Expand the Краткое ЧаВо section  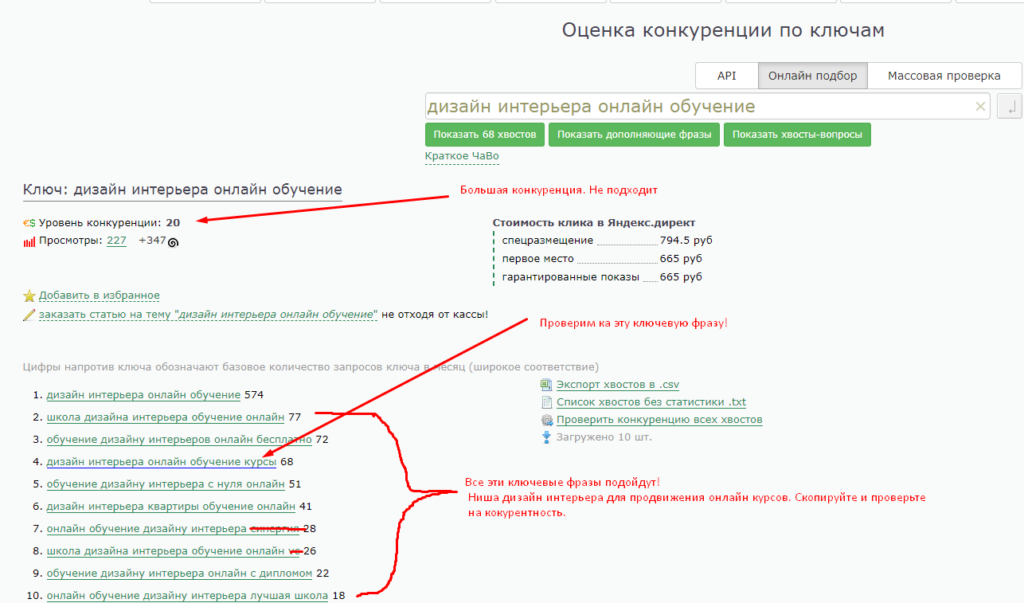pos(461,157)
